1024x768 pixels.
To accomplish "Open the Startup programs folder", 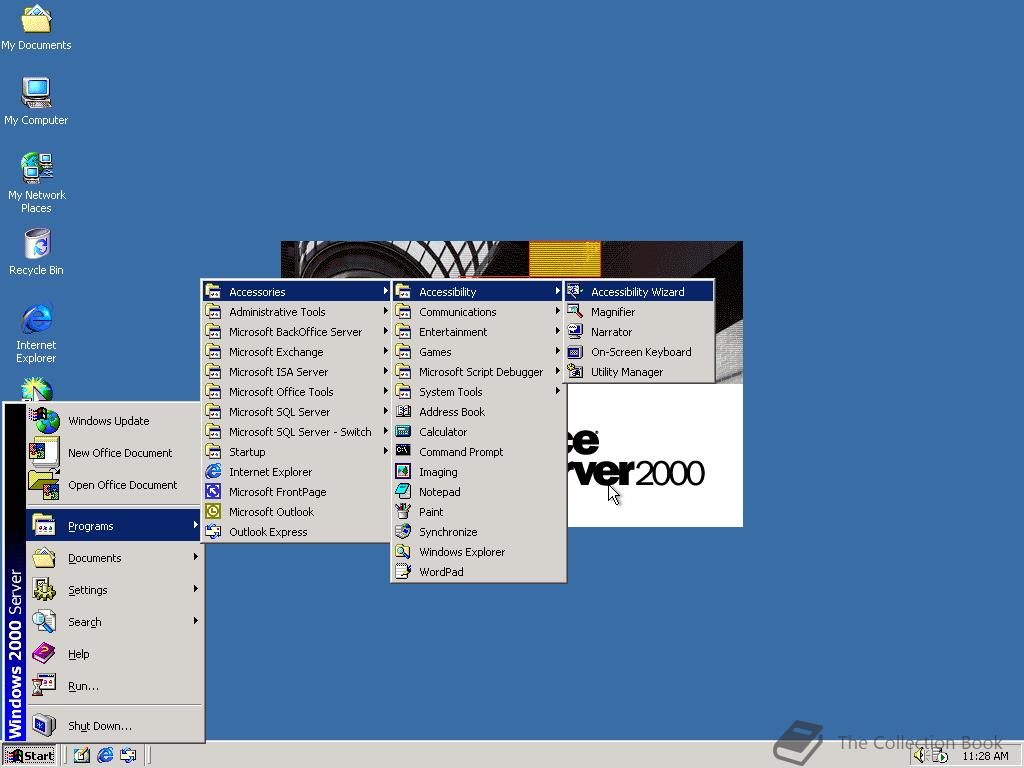I will (x=296, y=452).
